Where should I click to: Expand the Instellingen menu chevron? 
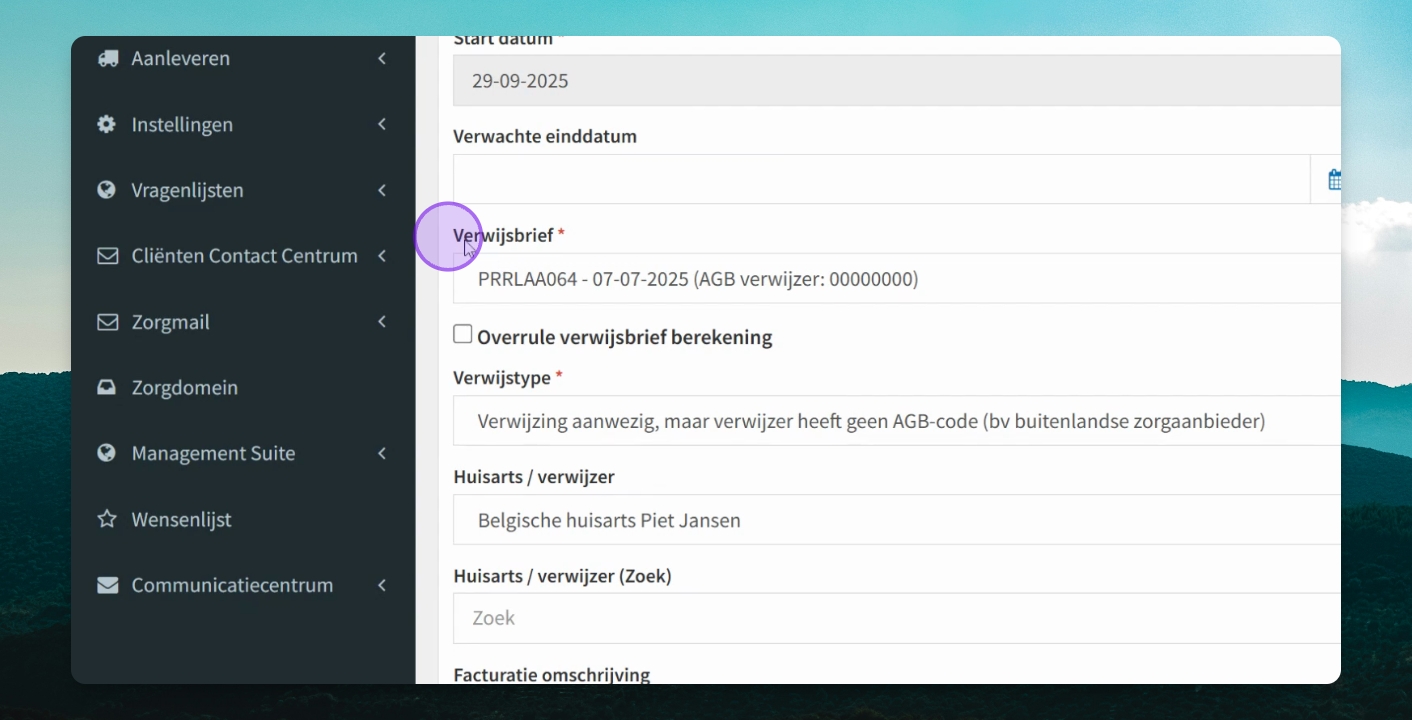tap(382, 124)
